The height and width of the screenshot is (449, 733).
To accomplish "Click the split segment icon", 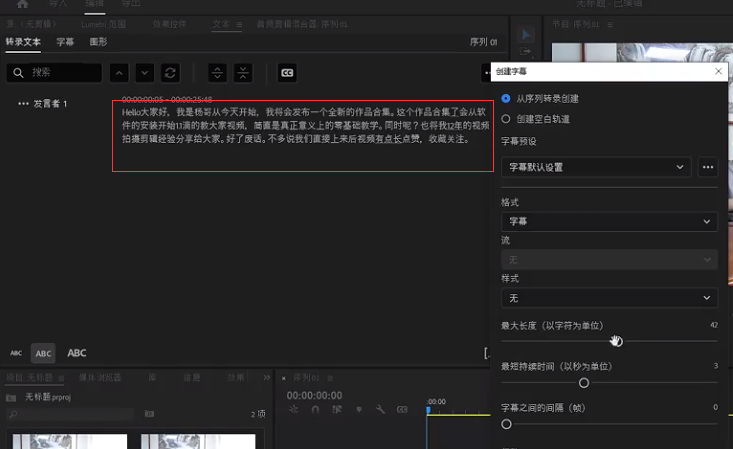I will click(x=217, y=73).
